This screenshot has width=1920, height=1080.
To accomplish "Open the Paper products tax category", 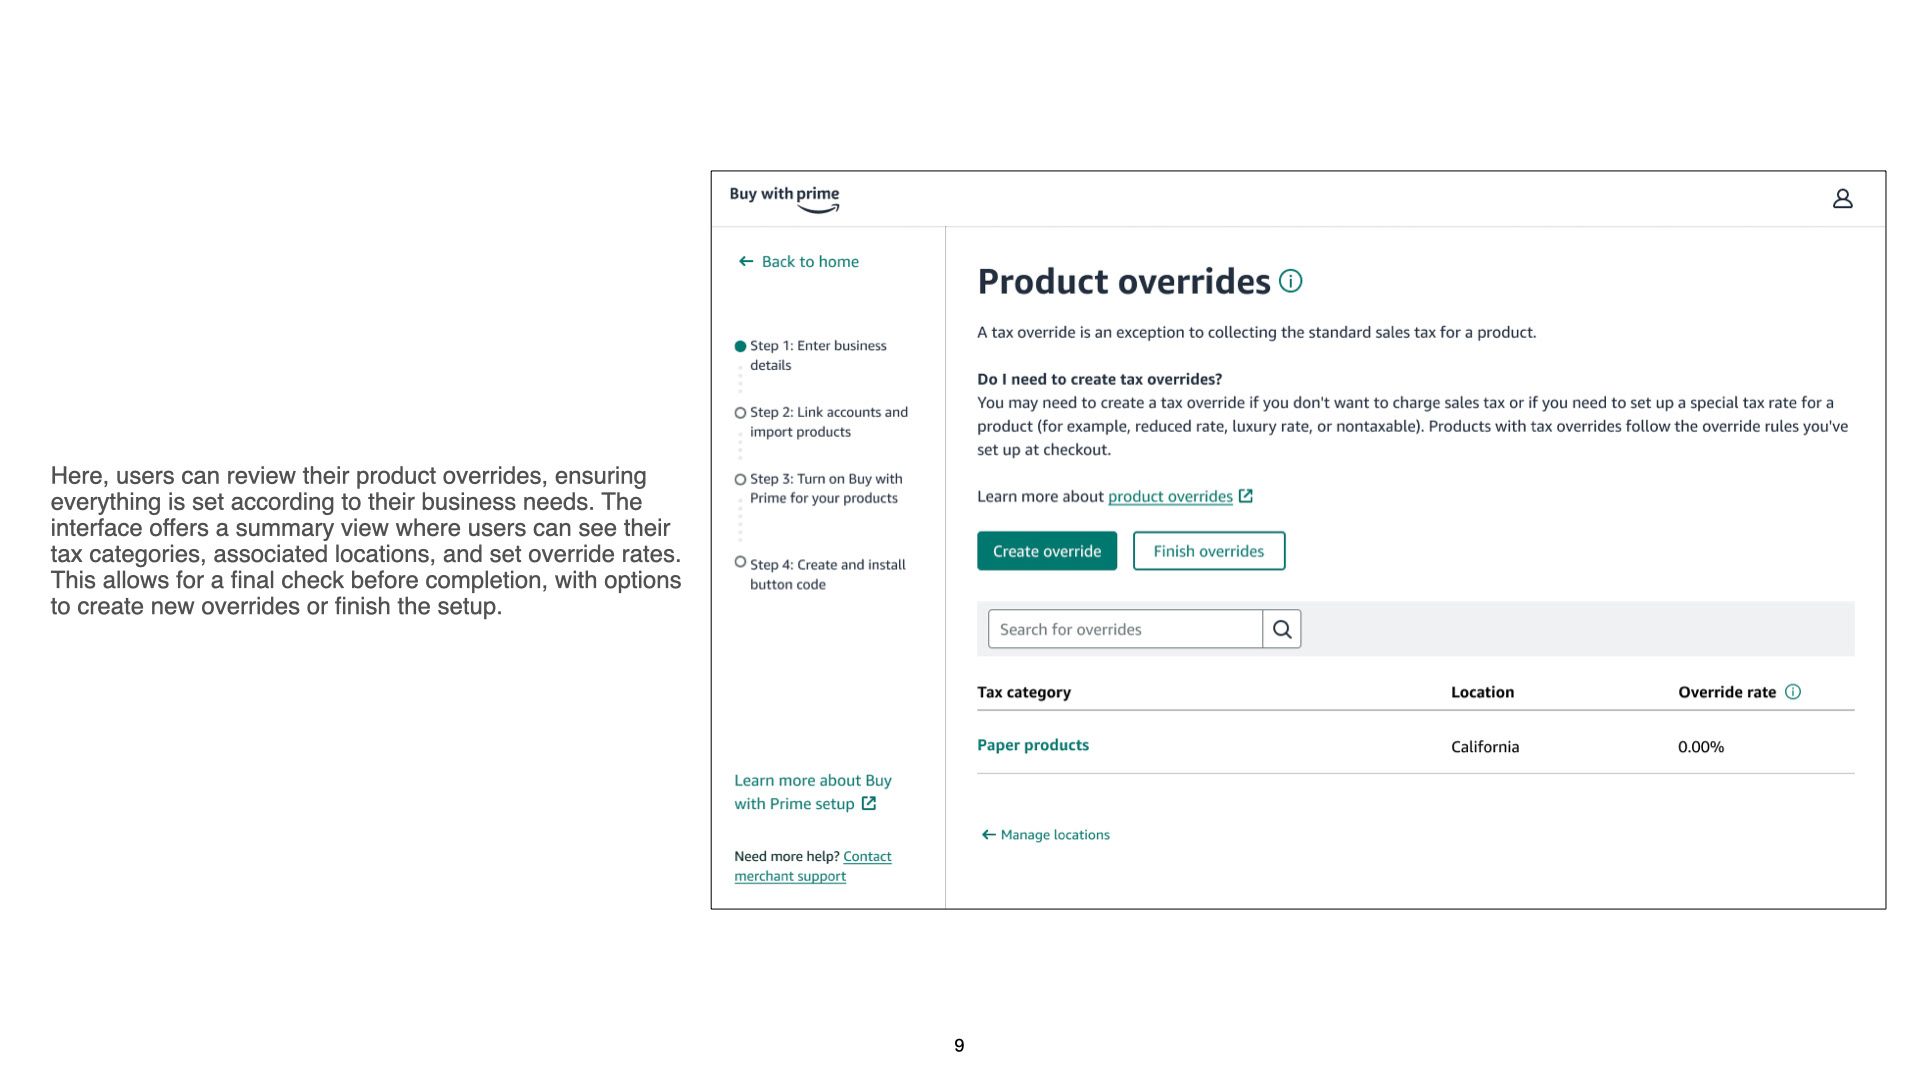I will [1033, 745].
